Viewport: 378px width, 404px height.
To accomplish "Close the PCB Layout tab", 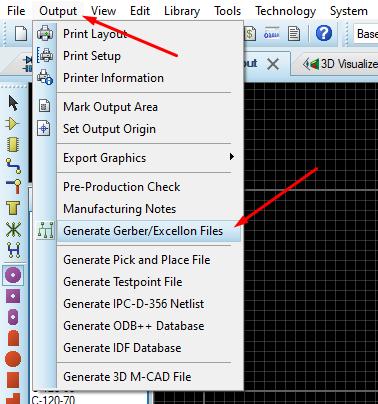I will point(273,64).
